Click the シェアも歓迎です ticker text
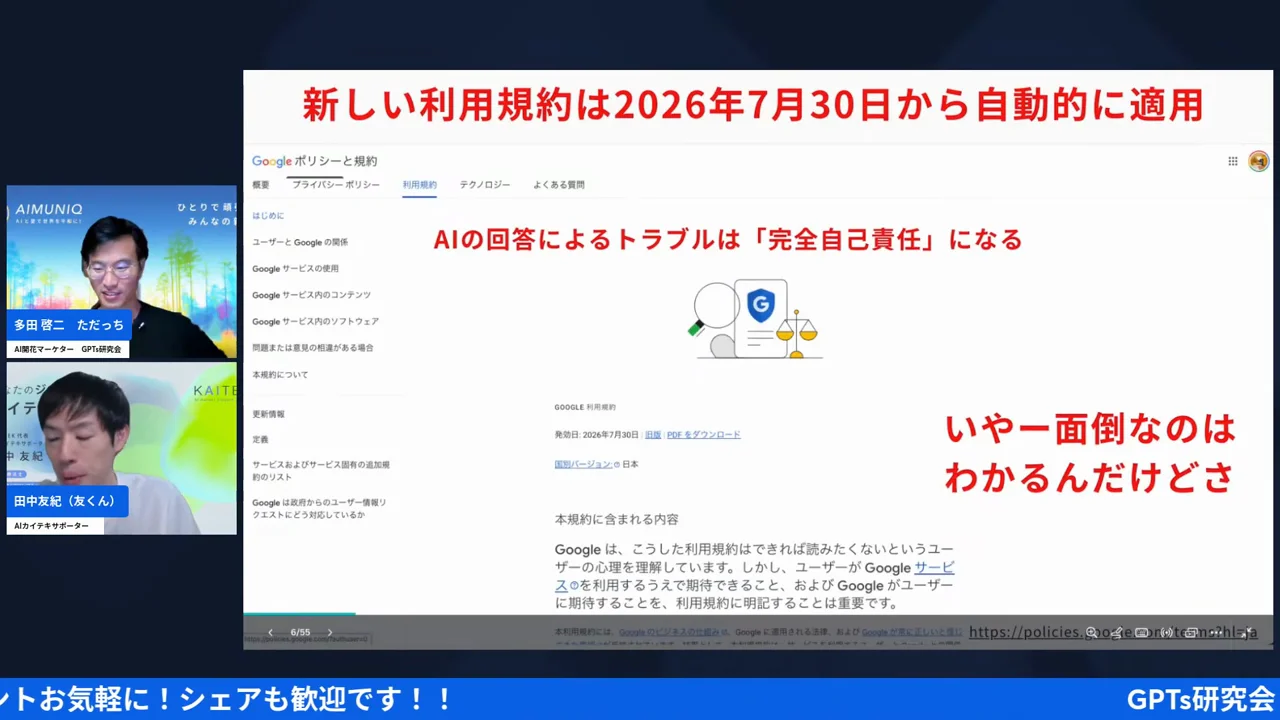The width and height of the screenshot is (1280, 720). (x=315, y=699)
